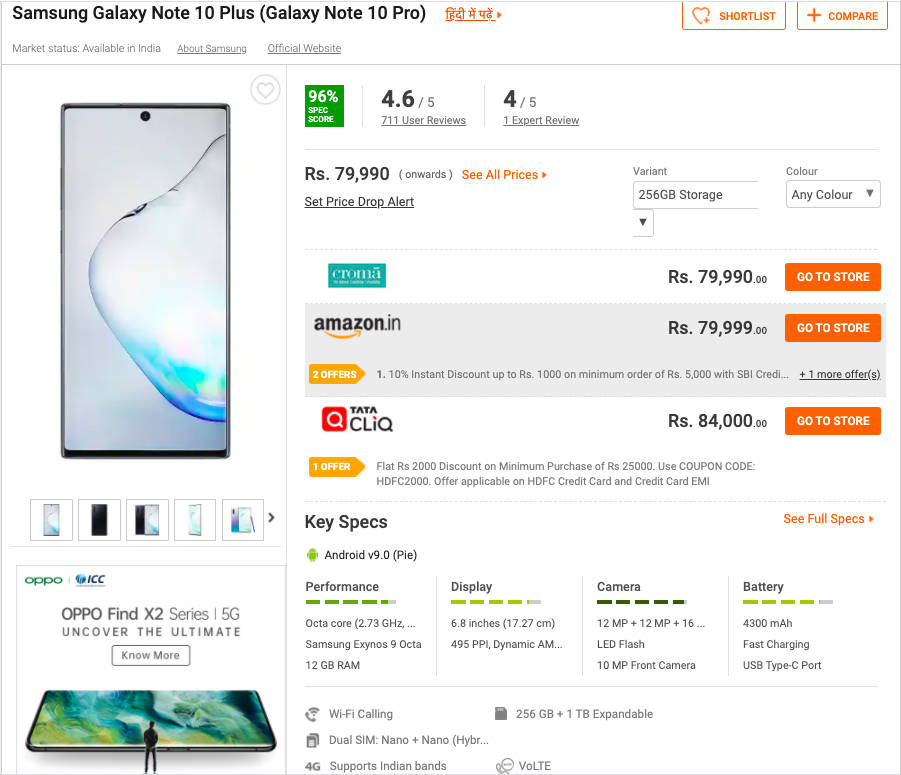
Task: Expand Amazon's '+1 more offer(s)' link
Action: 839,375
